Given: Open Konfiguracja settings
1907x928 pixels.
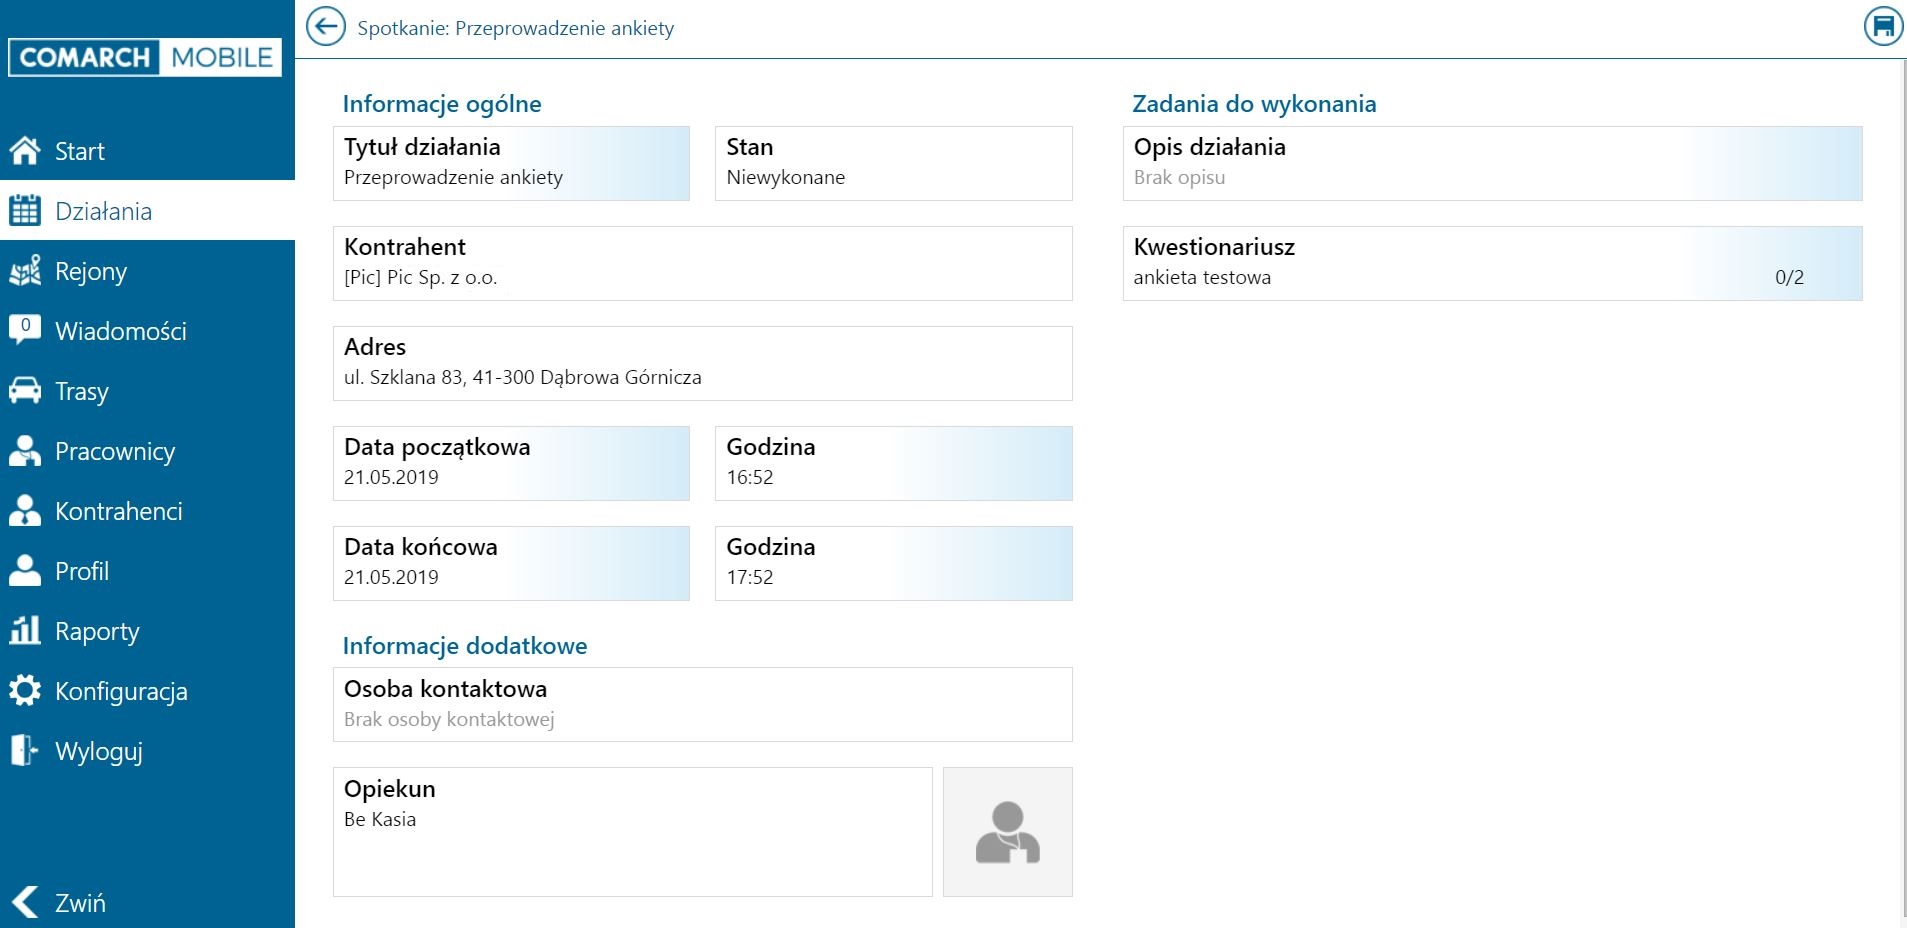Looking at the screenshot, I should 147,691.
